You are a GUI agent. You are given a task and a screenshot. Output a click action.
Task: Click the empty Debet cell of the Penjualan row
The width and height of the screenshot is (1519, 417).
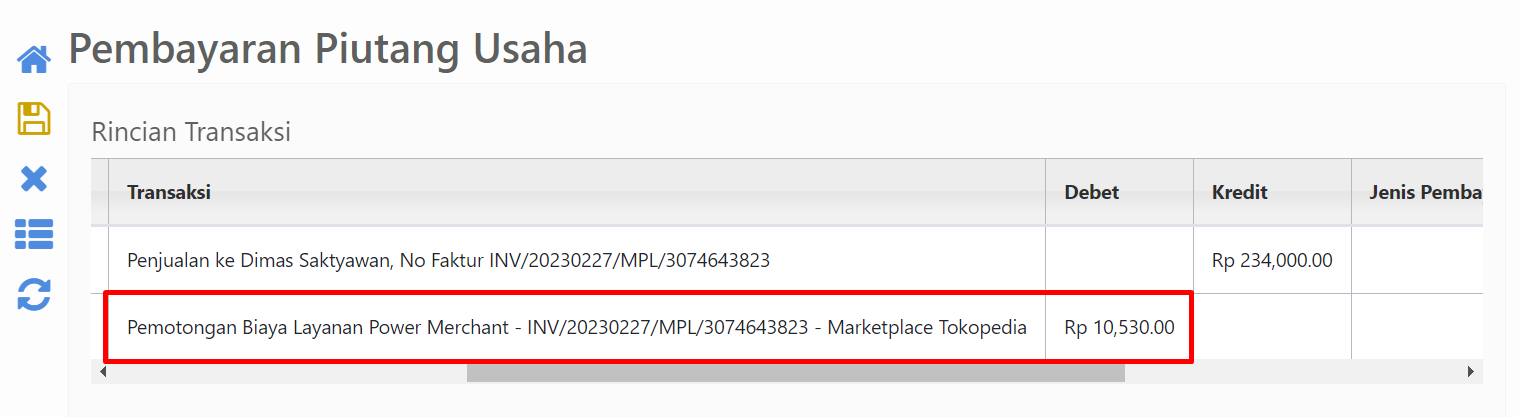point(1119,260)
